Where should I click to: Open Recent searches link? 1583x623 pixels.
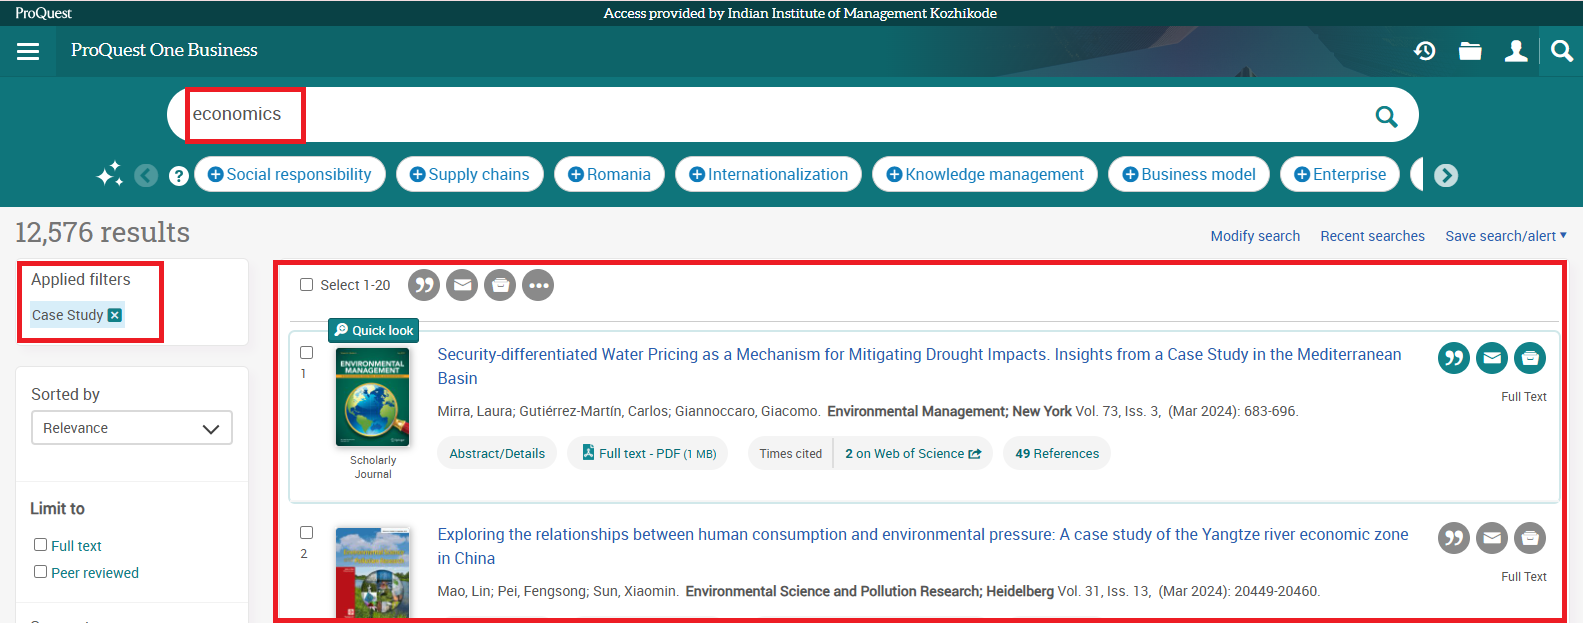click(1372, 236)
